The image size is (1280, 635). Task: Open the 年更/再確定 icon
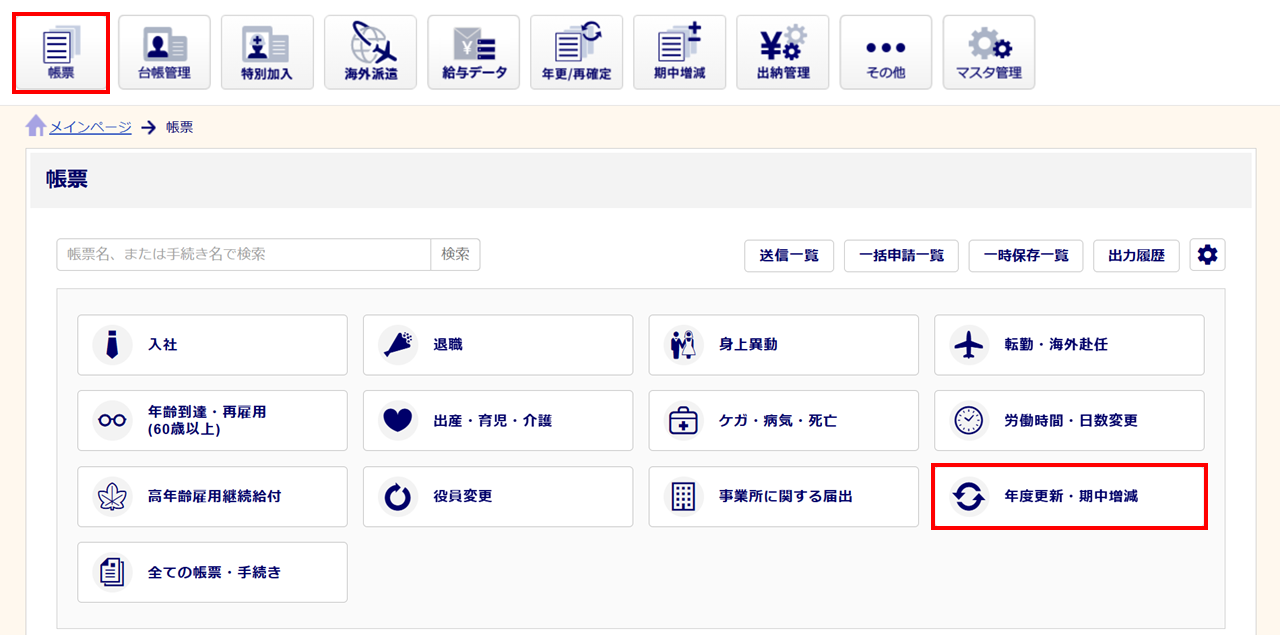pyautogui.click(x=576, y=53)
